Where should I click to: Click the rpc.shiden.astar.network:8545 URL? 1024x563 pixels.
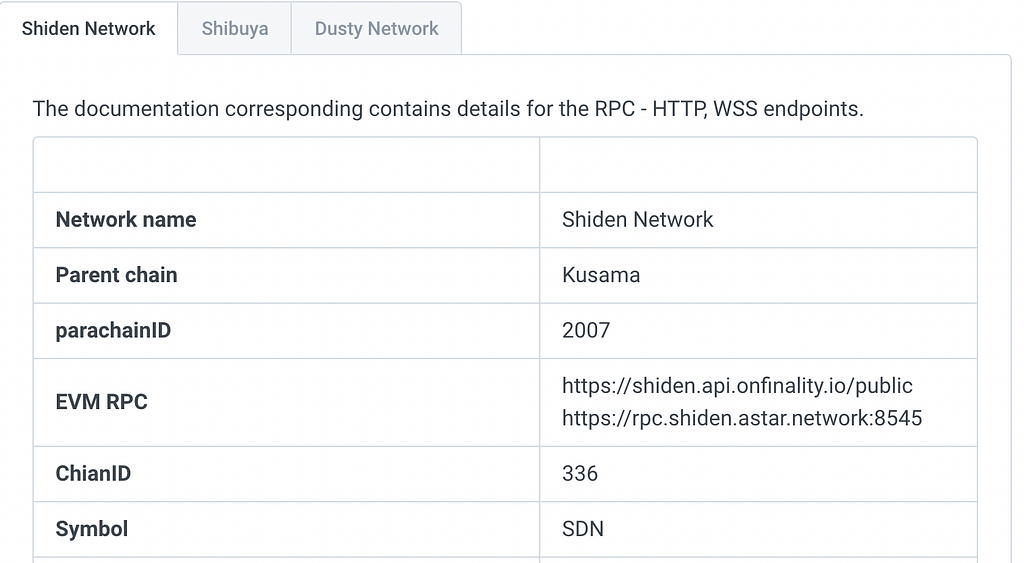click(742, 418)
